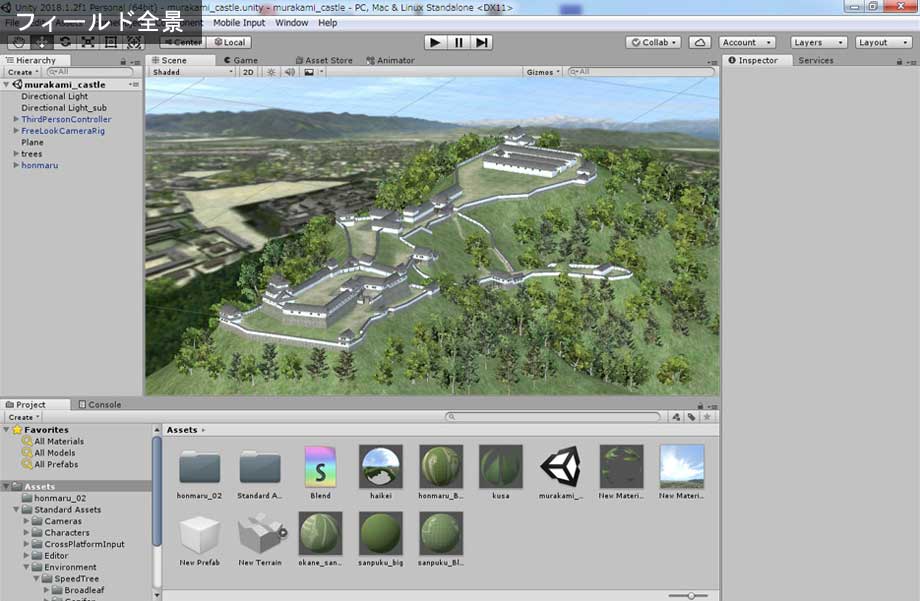
Task: Switch to the Console tab
Action: tap(100, 404)
